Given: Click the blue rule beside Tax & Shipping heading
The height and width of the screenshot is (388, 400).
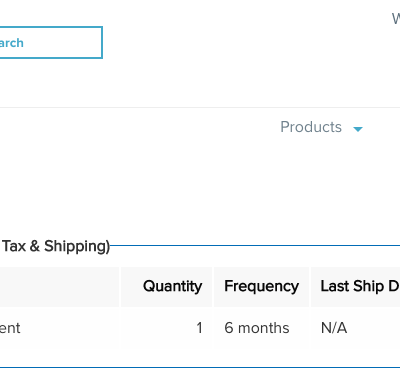Looking at the screenshot, I should (255, 246).
